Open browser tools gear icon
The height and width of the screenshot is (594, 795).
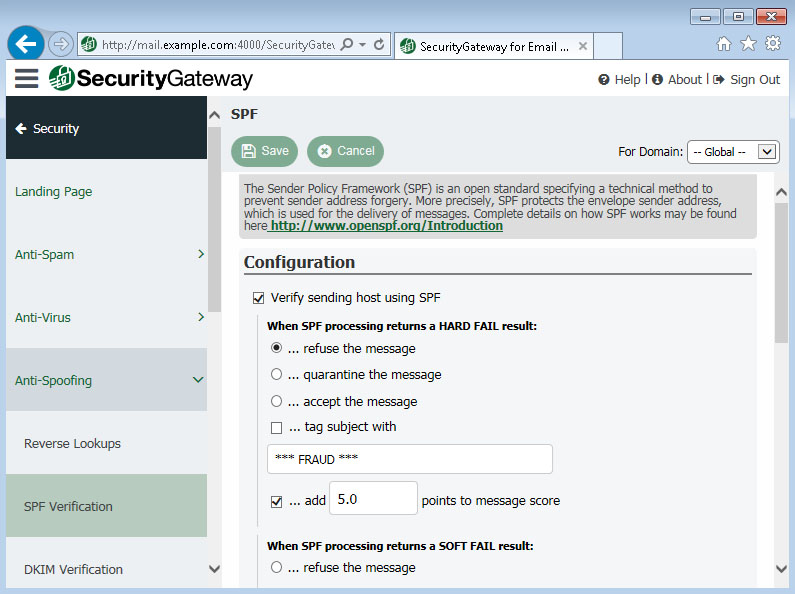(x=773, y=44)
